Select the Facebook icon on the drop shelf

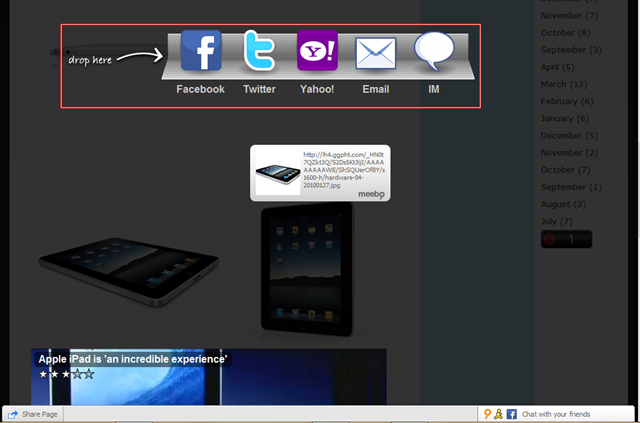pos(201,50)
